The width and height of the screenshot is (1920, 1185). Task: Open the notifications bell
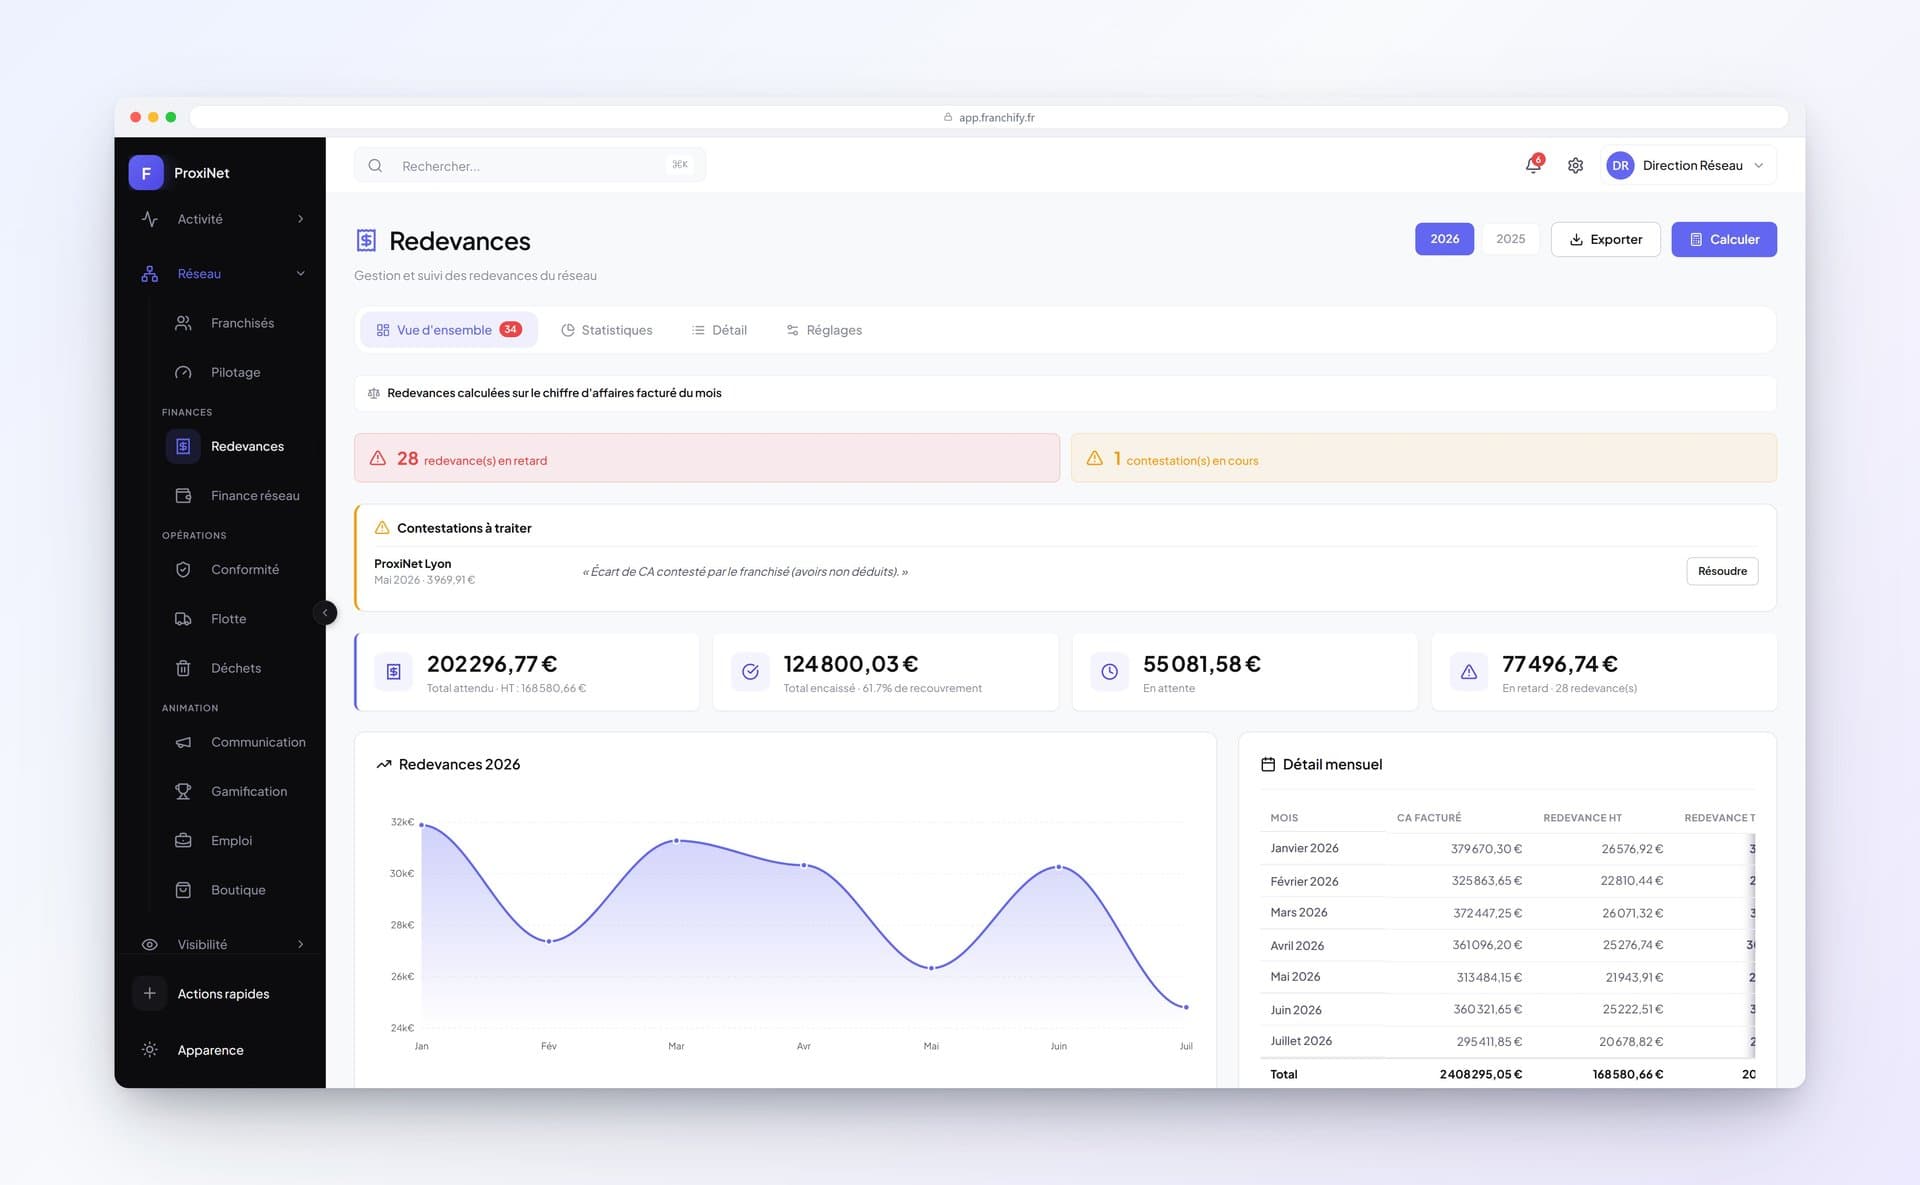[x=1533, y=165]
